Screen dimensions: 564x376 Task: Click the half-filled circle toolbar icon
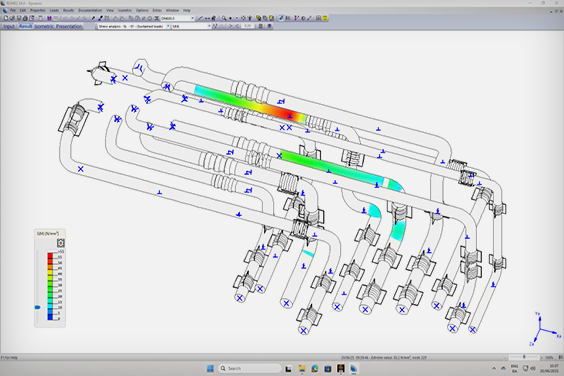tap(303, 18)
